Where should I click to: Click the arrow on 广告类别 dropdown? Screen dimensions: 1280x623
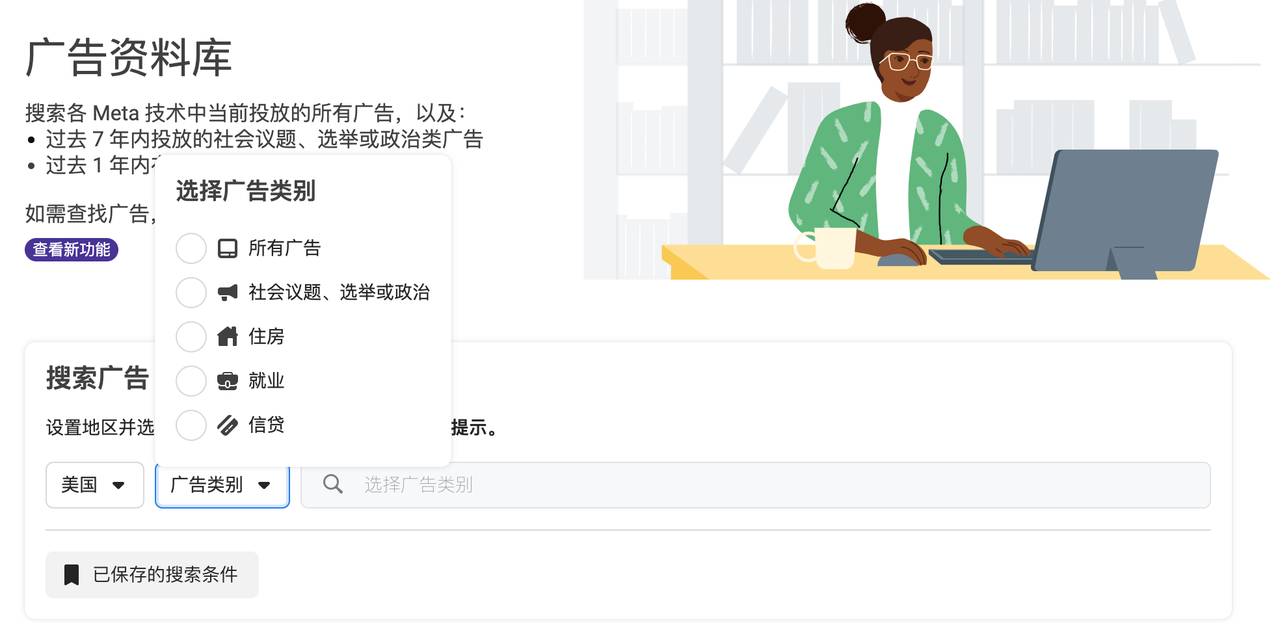(264, 485)
